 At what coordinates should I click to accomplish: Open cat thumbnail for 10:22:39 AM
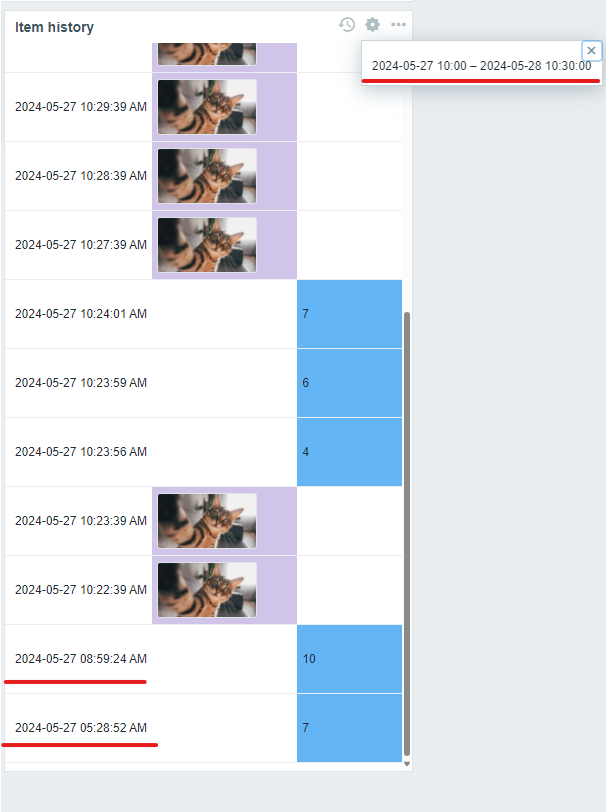point(207,589)
